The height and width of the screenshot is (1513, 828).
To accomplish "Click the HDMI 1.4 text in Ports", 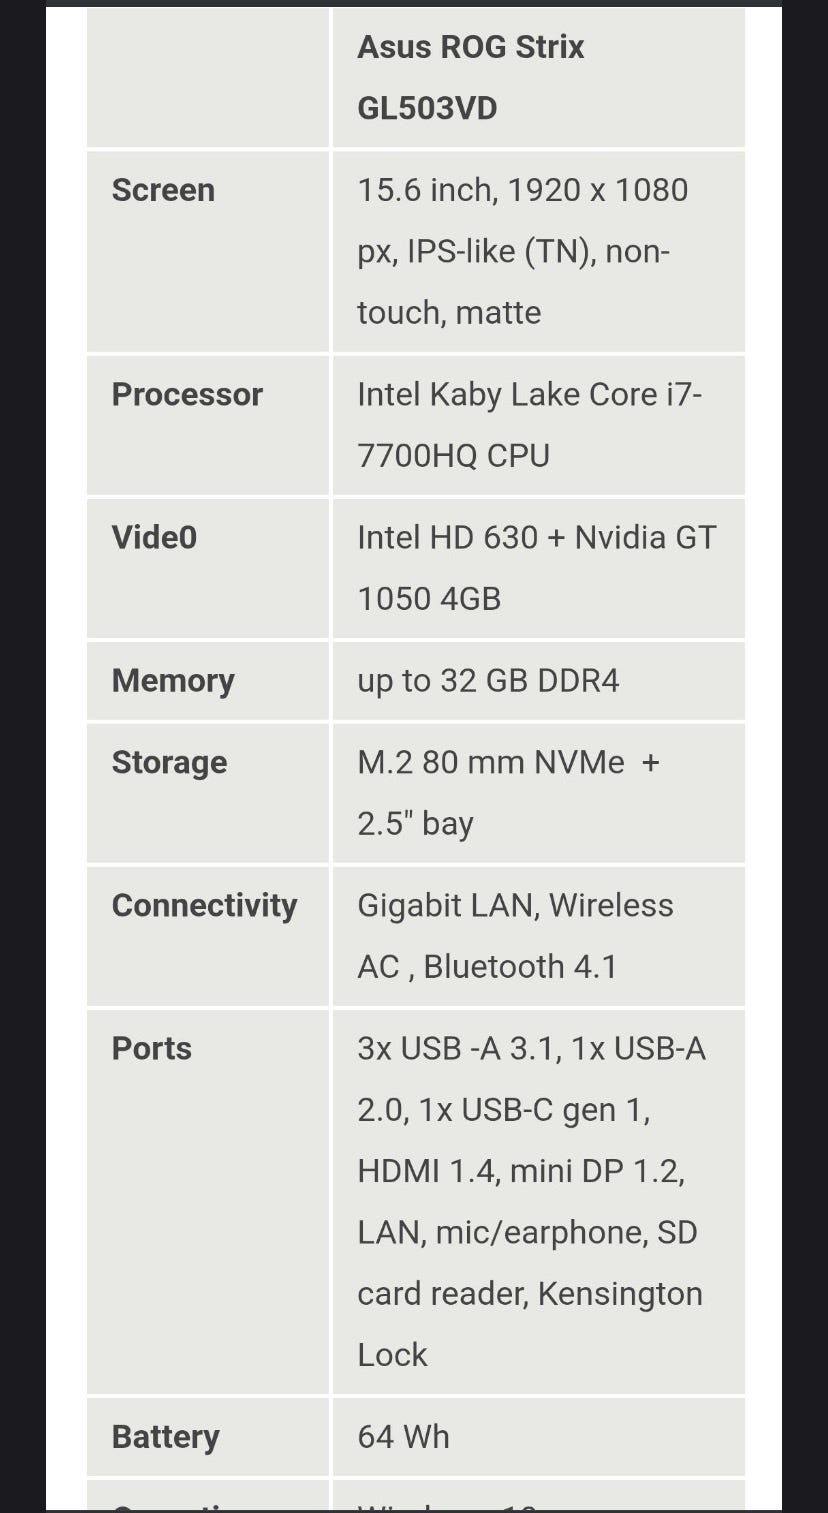I will click(x=427, y=1171).
